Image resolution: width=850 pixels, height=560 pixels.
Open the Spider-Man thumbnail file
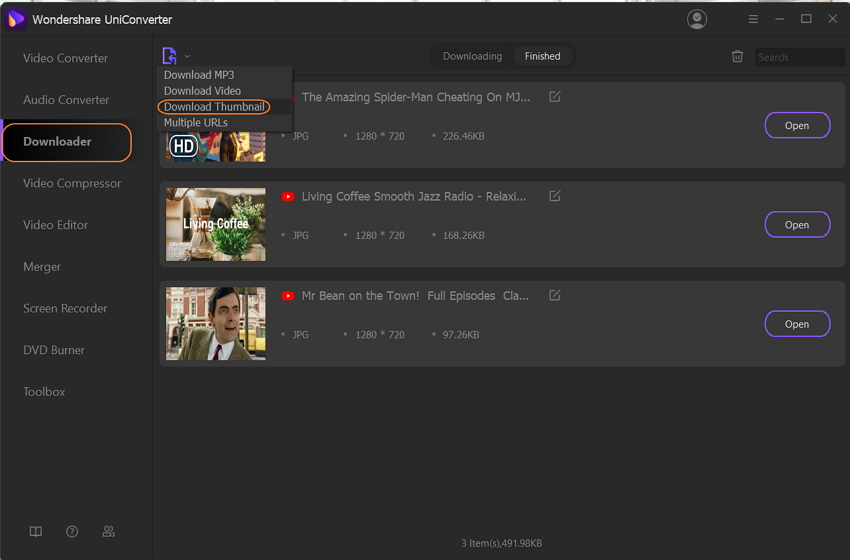coord(797,125)
